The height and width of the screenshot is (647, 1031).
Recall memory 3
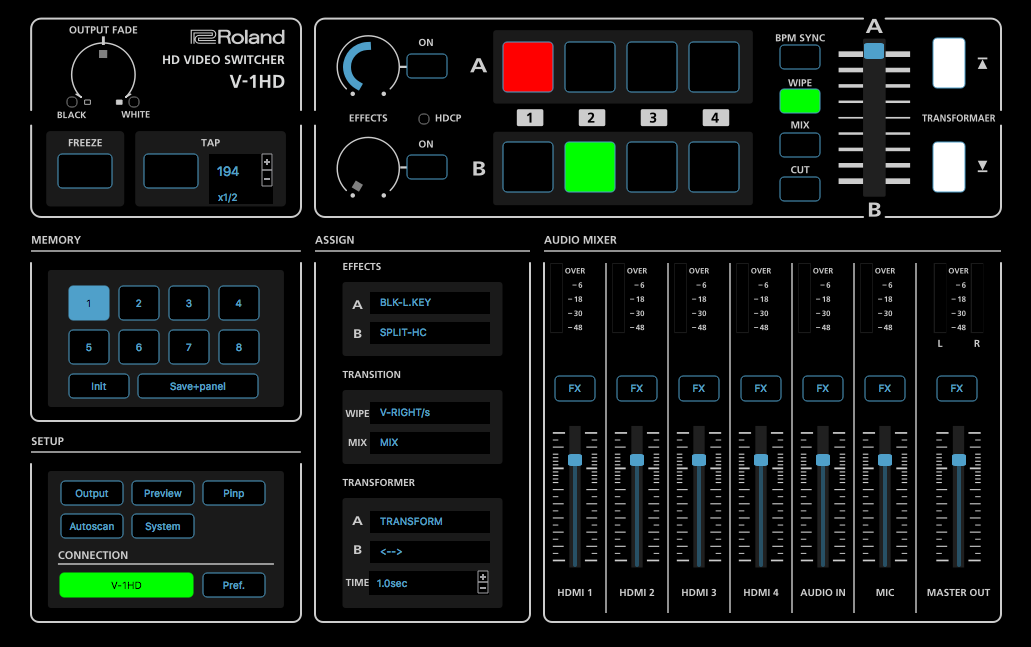coord(189,303)
